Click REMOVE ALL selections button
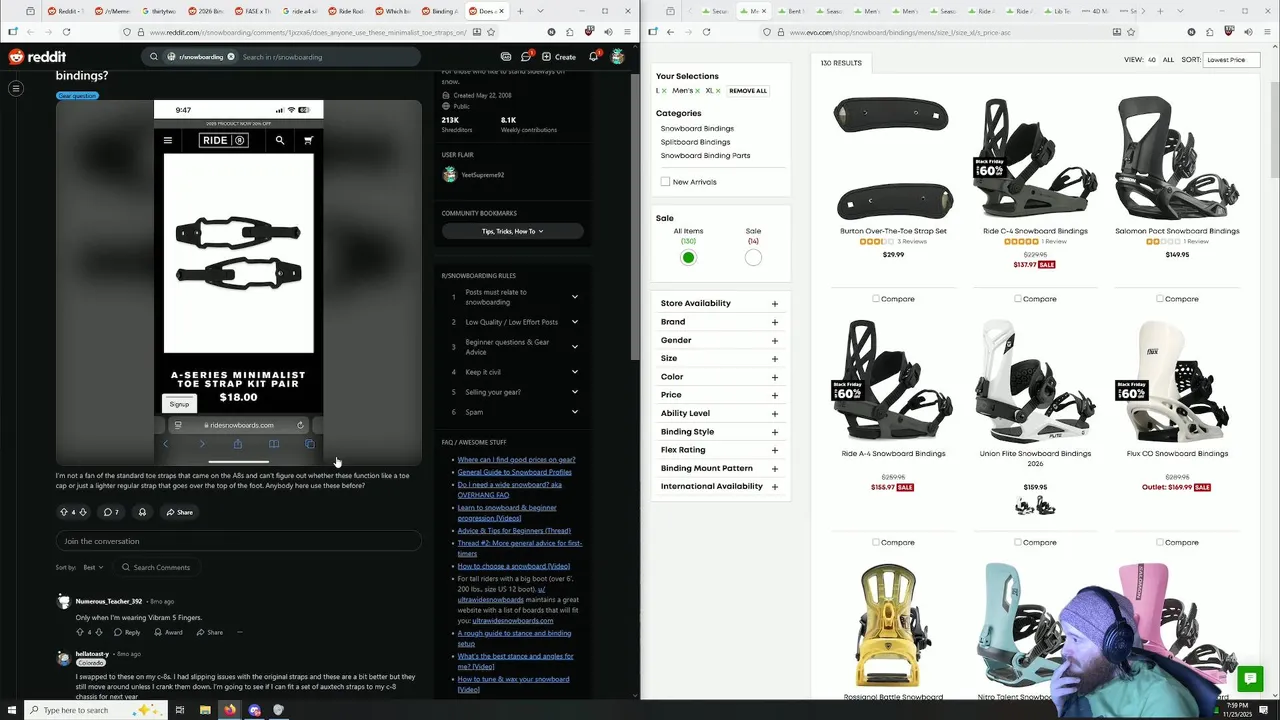The width and height of the screenshot is (1280, 720). point(748,91)
